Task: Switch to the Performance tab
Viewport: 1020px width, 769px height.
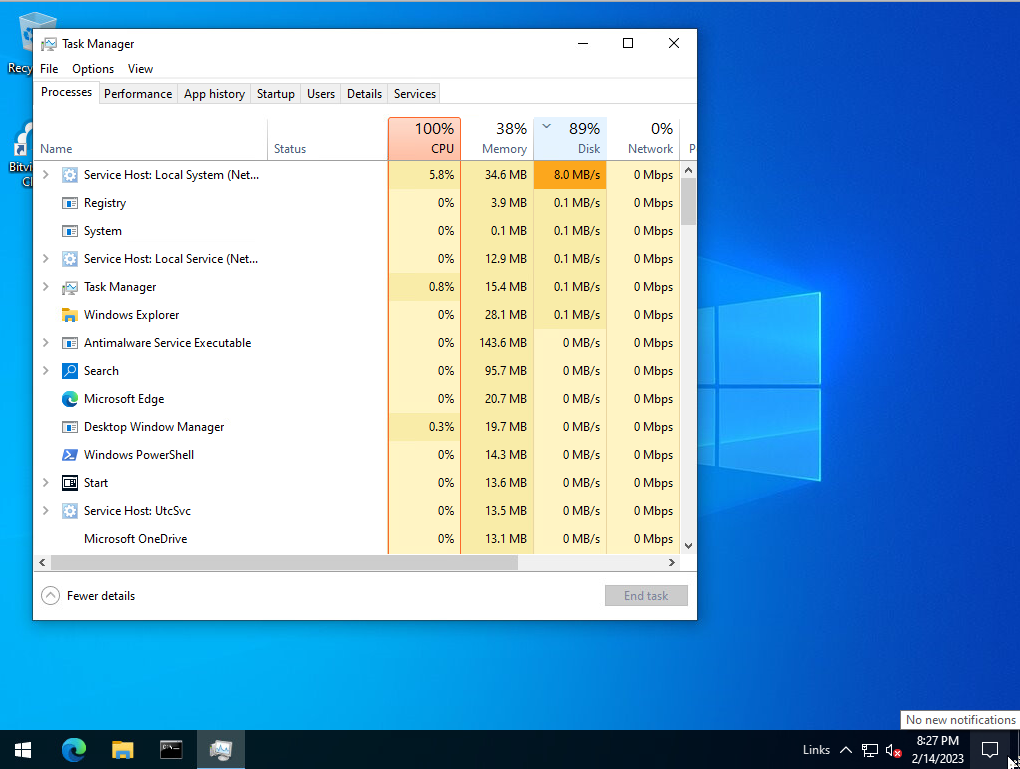Action: pyautogui.click(x=138, y=94)
